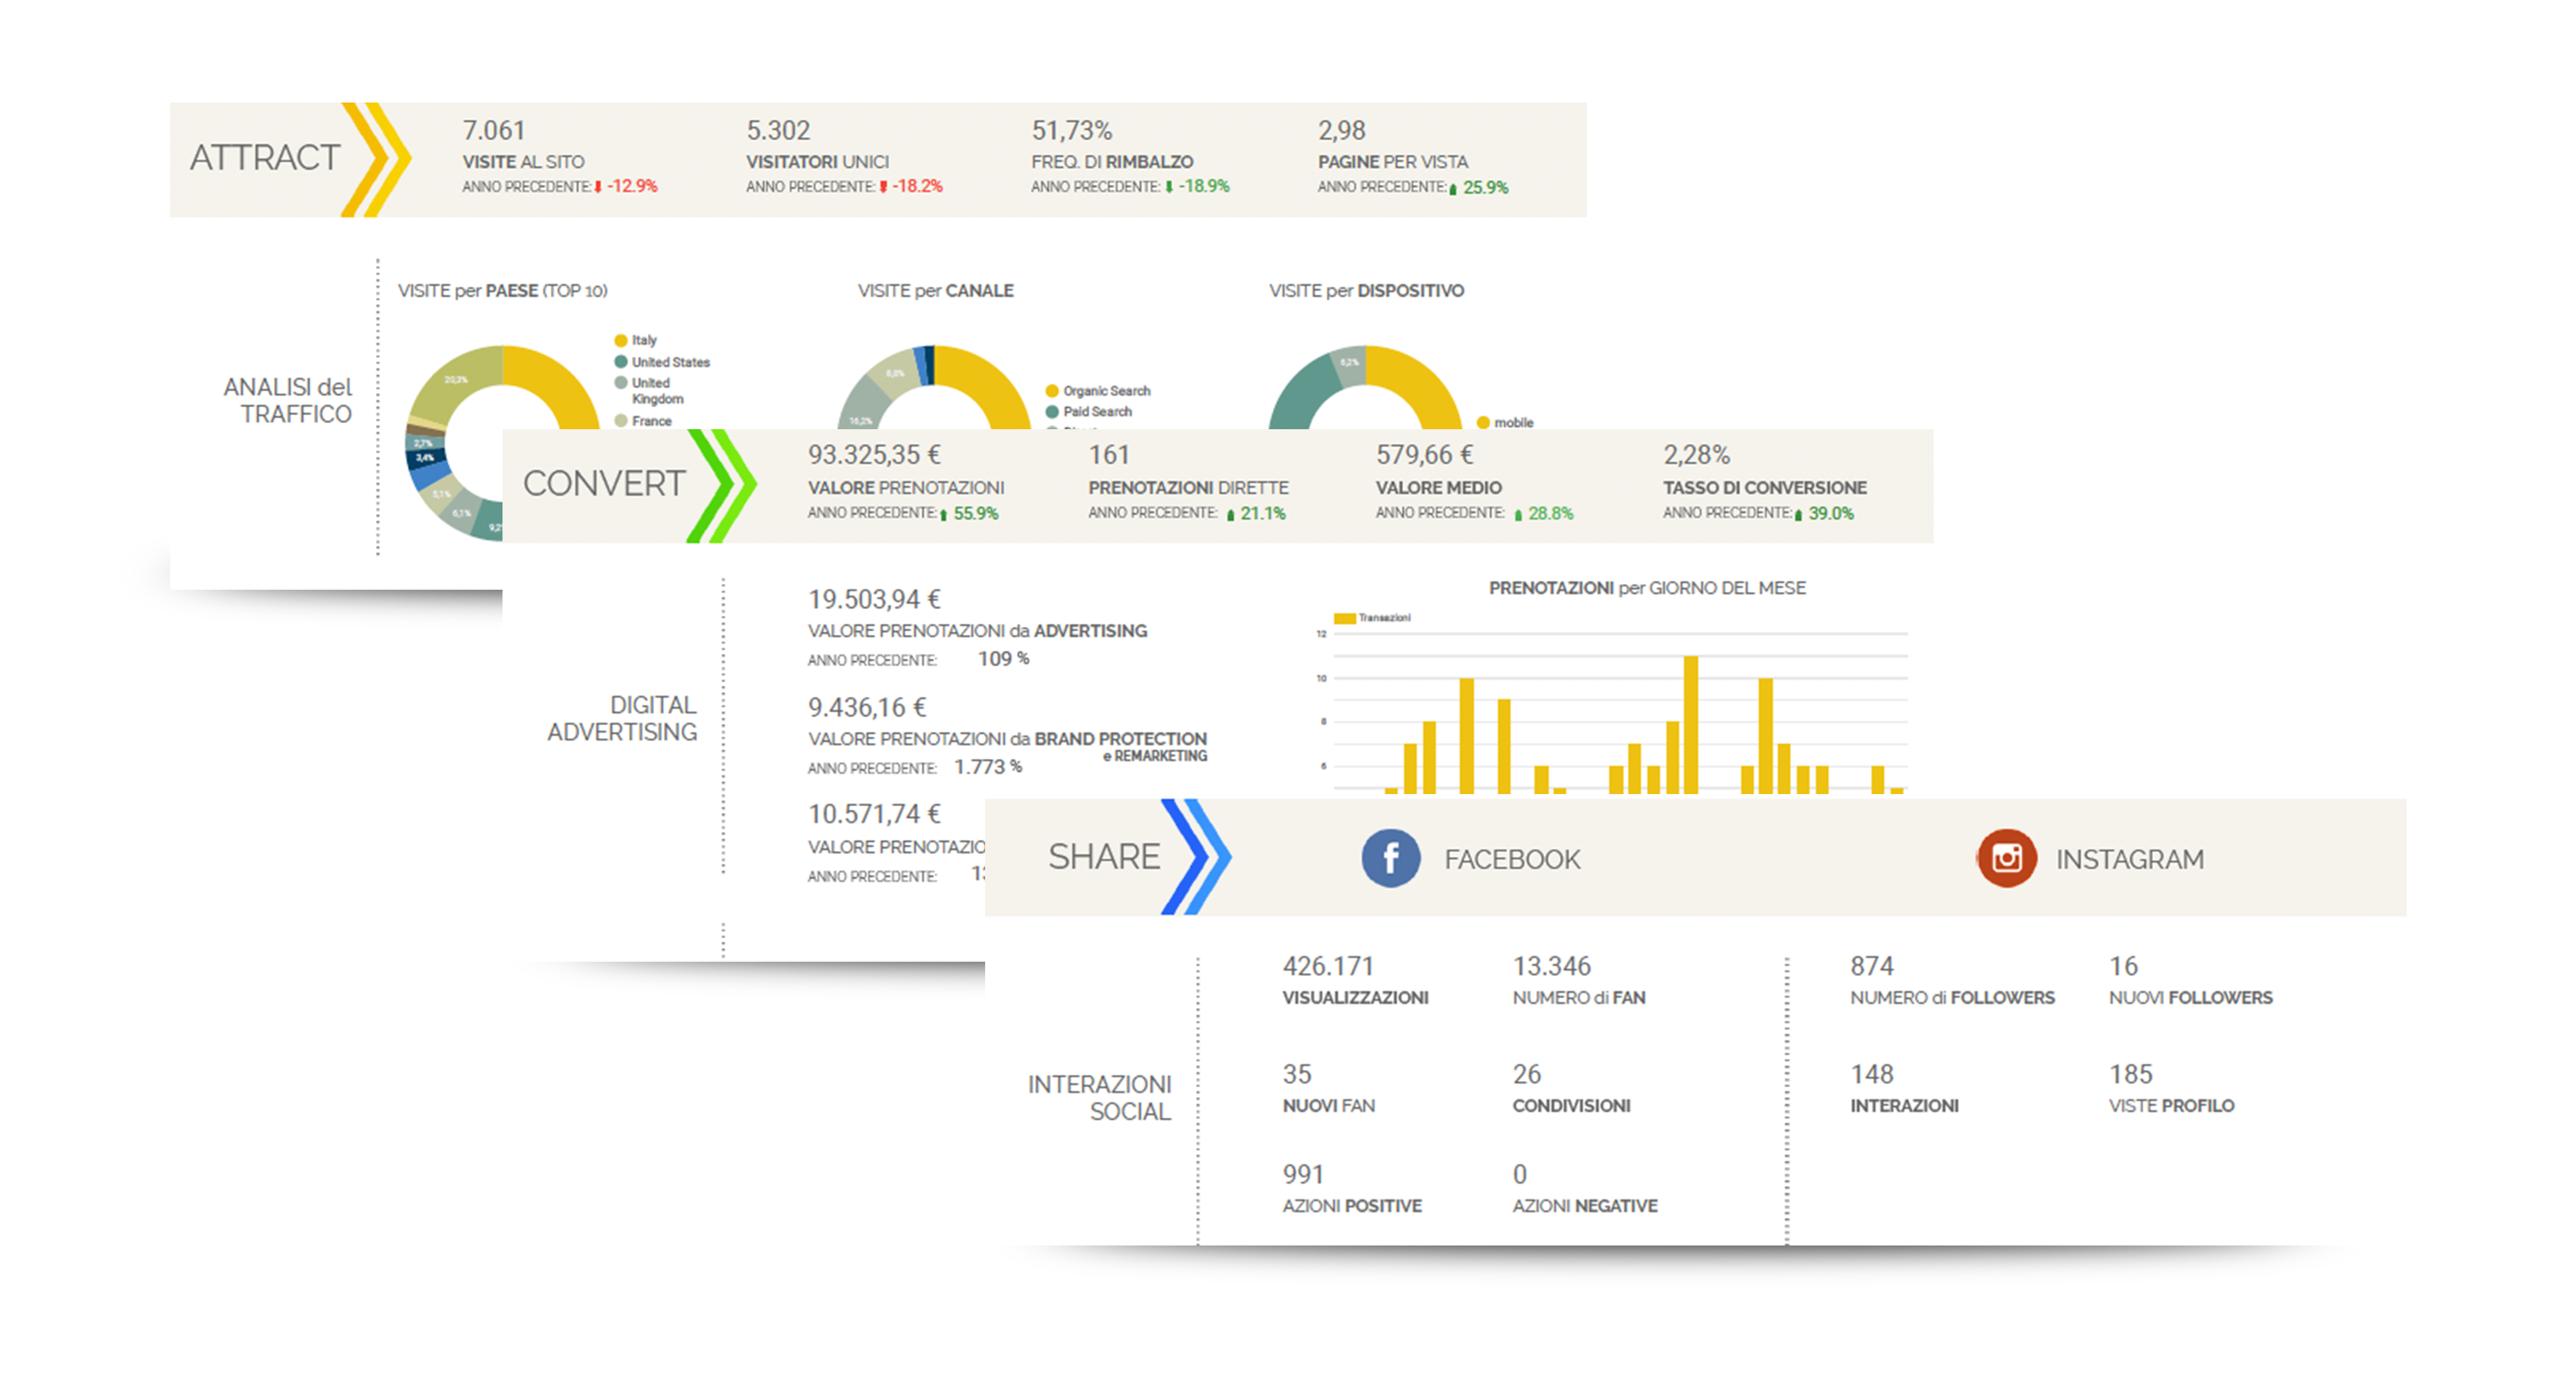Click the SHARE section heading
This screenshot has width=2576, height=1387.
[1104, 857]
